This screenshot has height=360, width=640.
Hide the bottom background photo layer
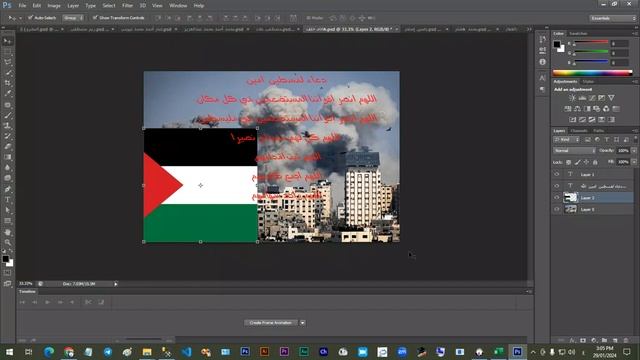point(557,209)
